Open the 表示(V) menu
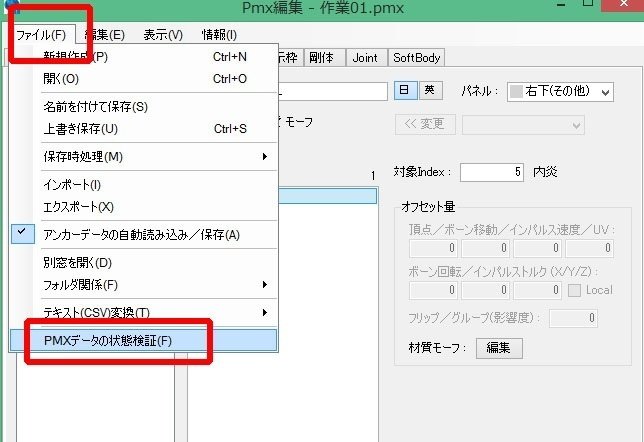 163,35
